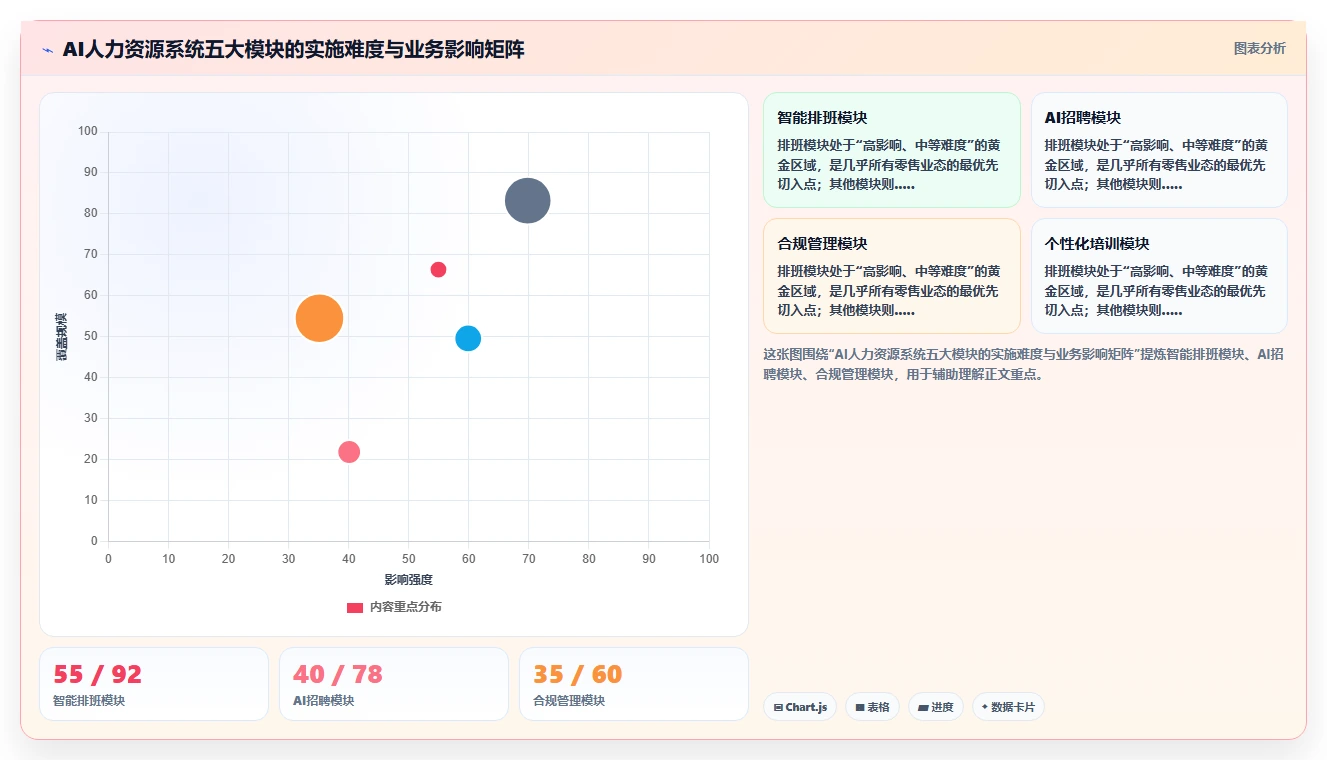This screenshot has width=1327, height=760.
Task: Click the pink bubble near value 22
Action: coord(349,452)
